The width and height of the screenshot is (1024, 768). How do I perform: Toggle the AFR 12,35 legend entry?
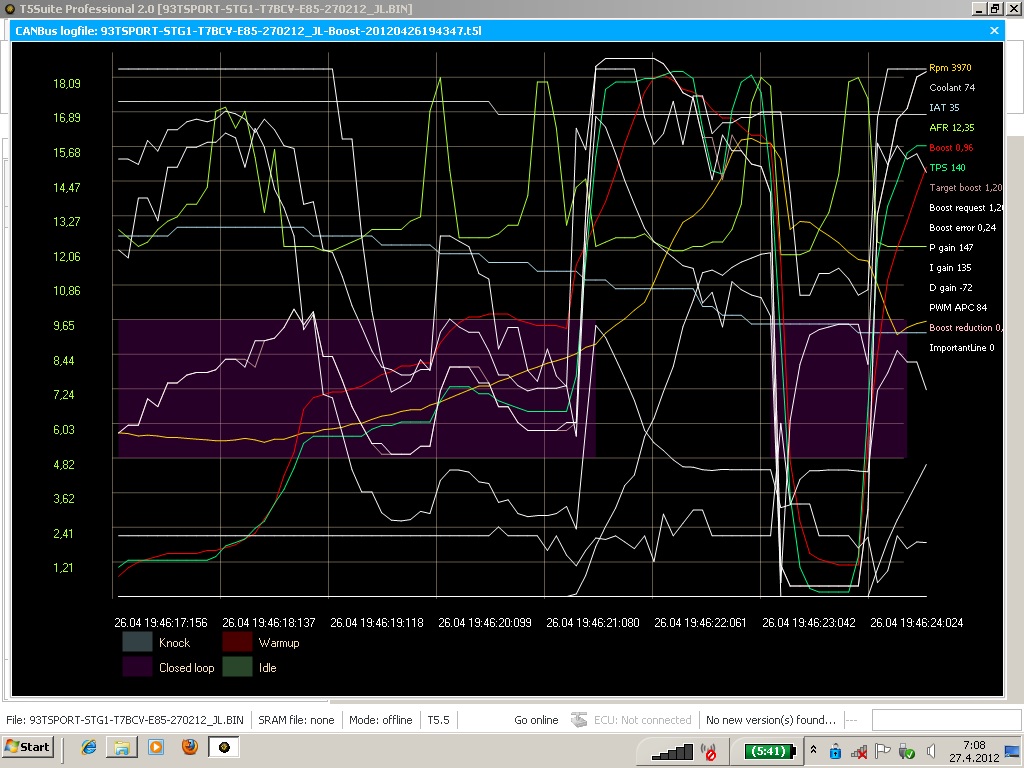(x=951, y=128)
